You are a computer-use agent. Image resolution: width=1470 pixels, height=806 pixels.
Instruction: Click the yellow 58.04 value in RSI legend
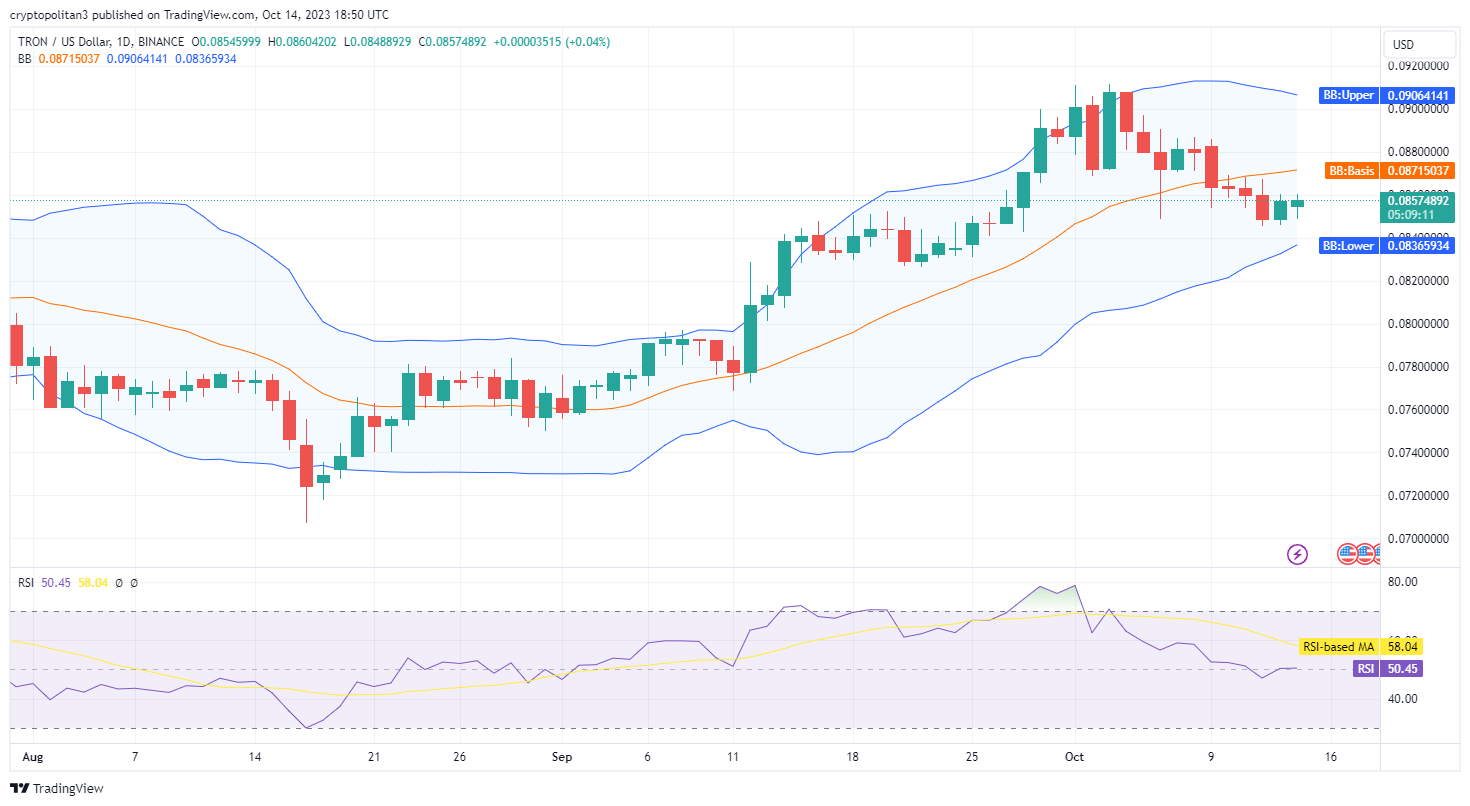(93, 582)
